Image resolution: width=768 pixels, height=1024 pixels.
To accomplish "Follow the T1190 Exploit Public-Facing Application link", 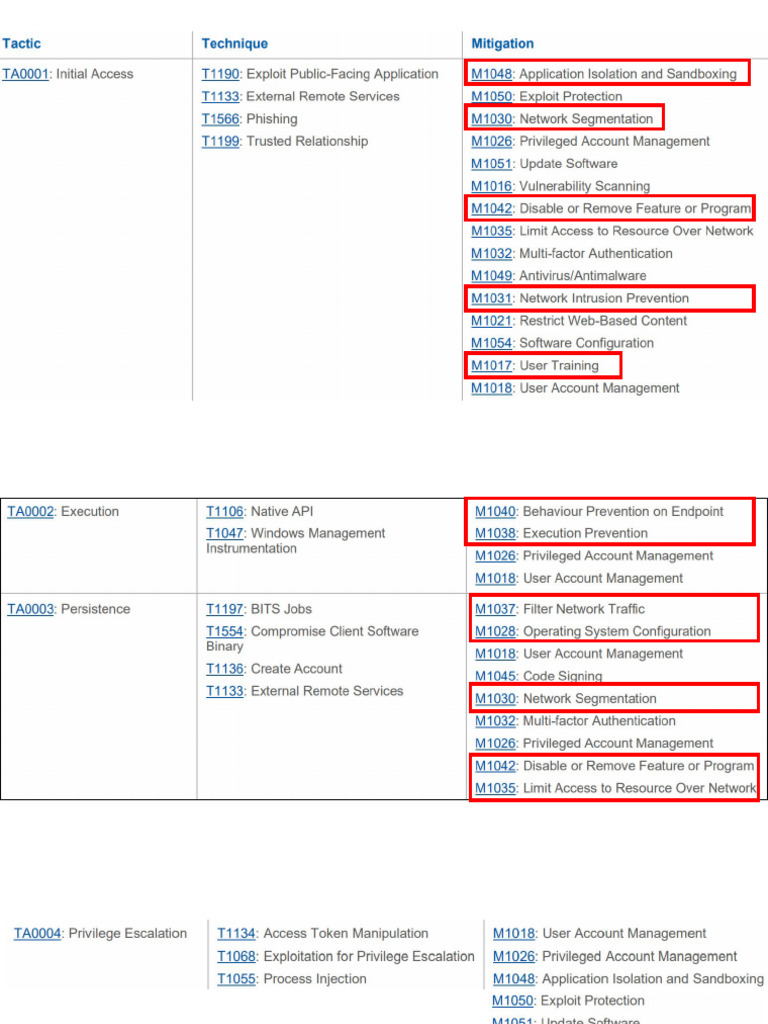I will (x=221, y=74).
